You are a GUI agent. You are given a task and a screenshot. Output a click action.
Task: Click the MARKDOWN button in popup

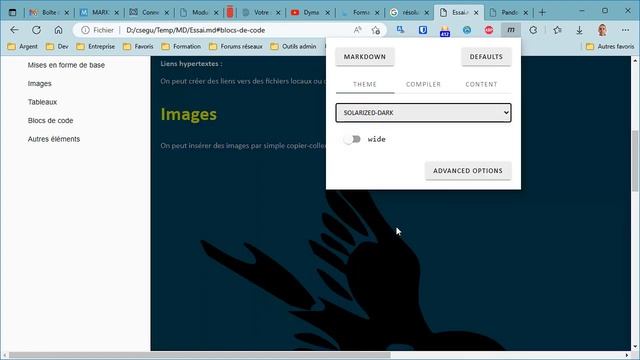pos(365,57)
